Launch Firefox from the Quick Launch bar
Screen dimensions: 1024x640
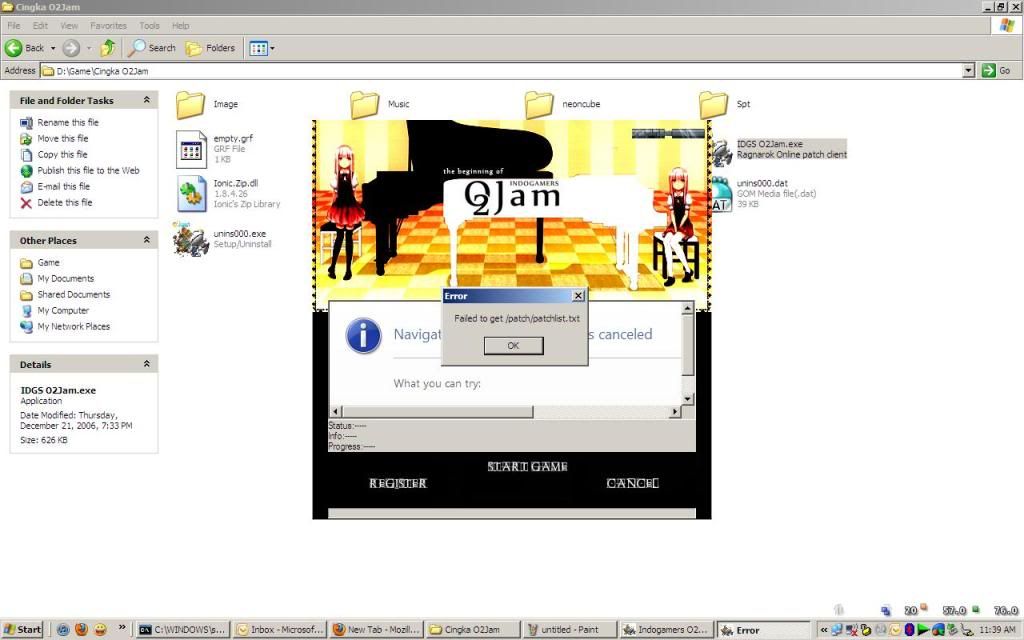tap(82, 630)
